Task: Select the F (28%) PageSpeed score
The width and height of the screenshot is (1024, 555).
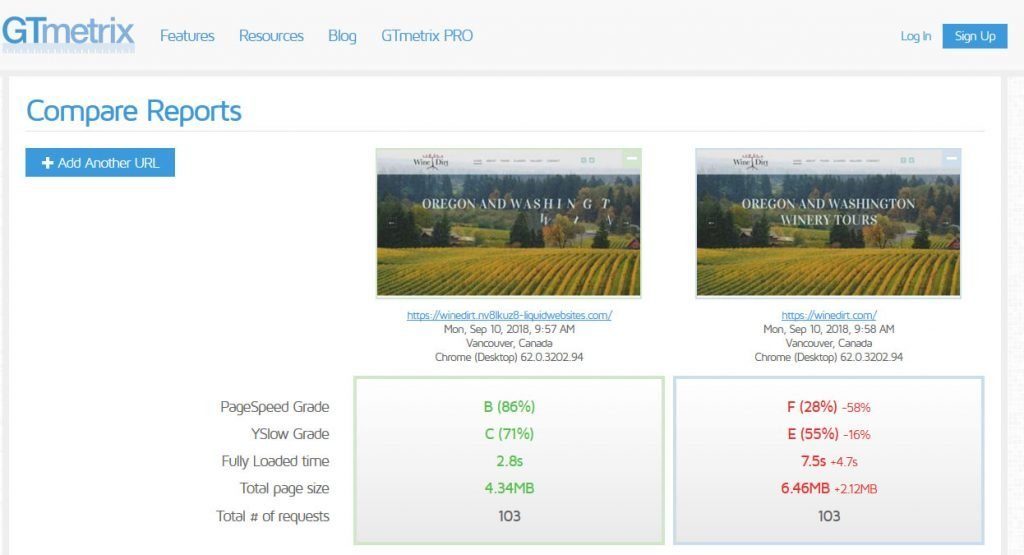Action: (812, 407)
